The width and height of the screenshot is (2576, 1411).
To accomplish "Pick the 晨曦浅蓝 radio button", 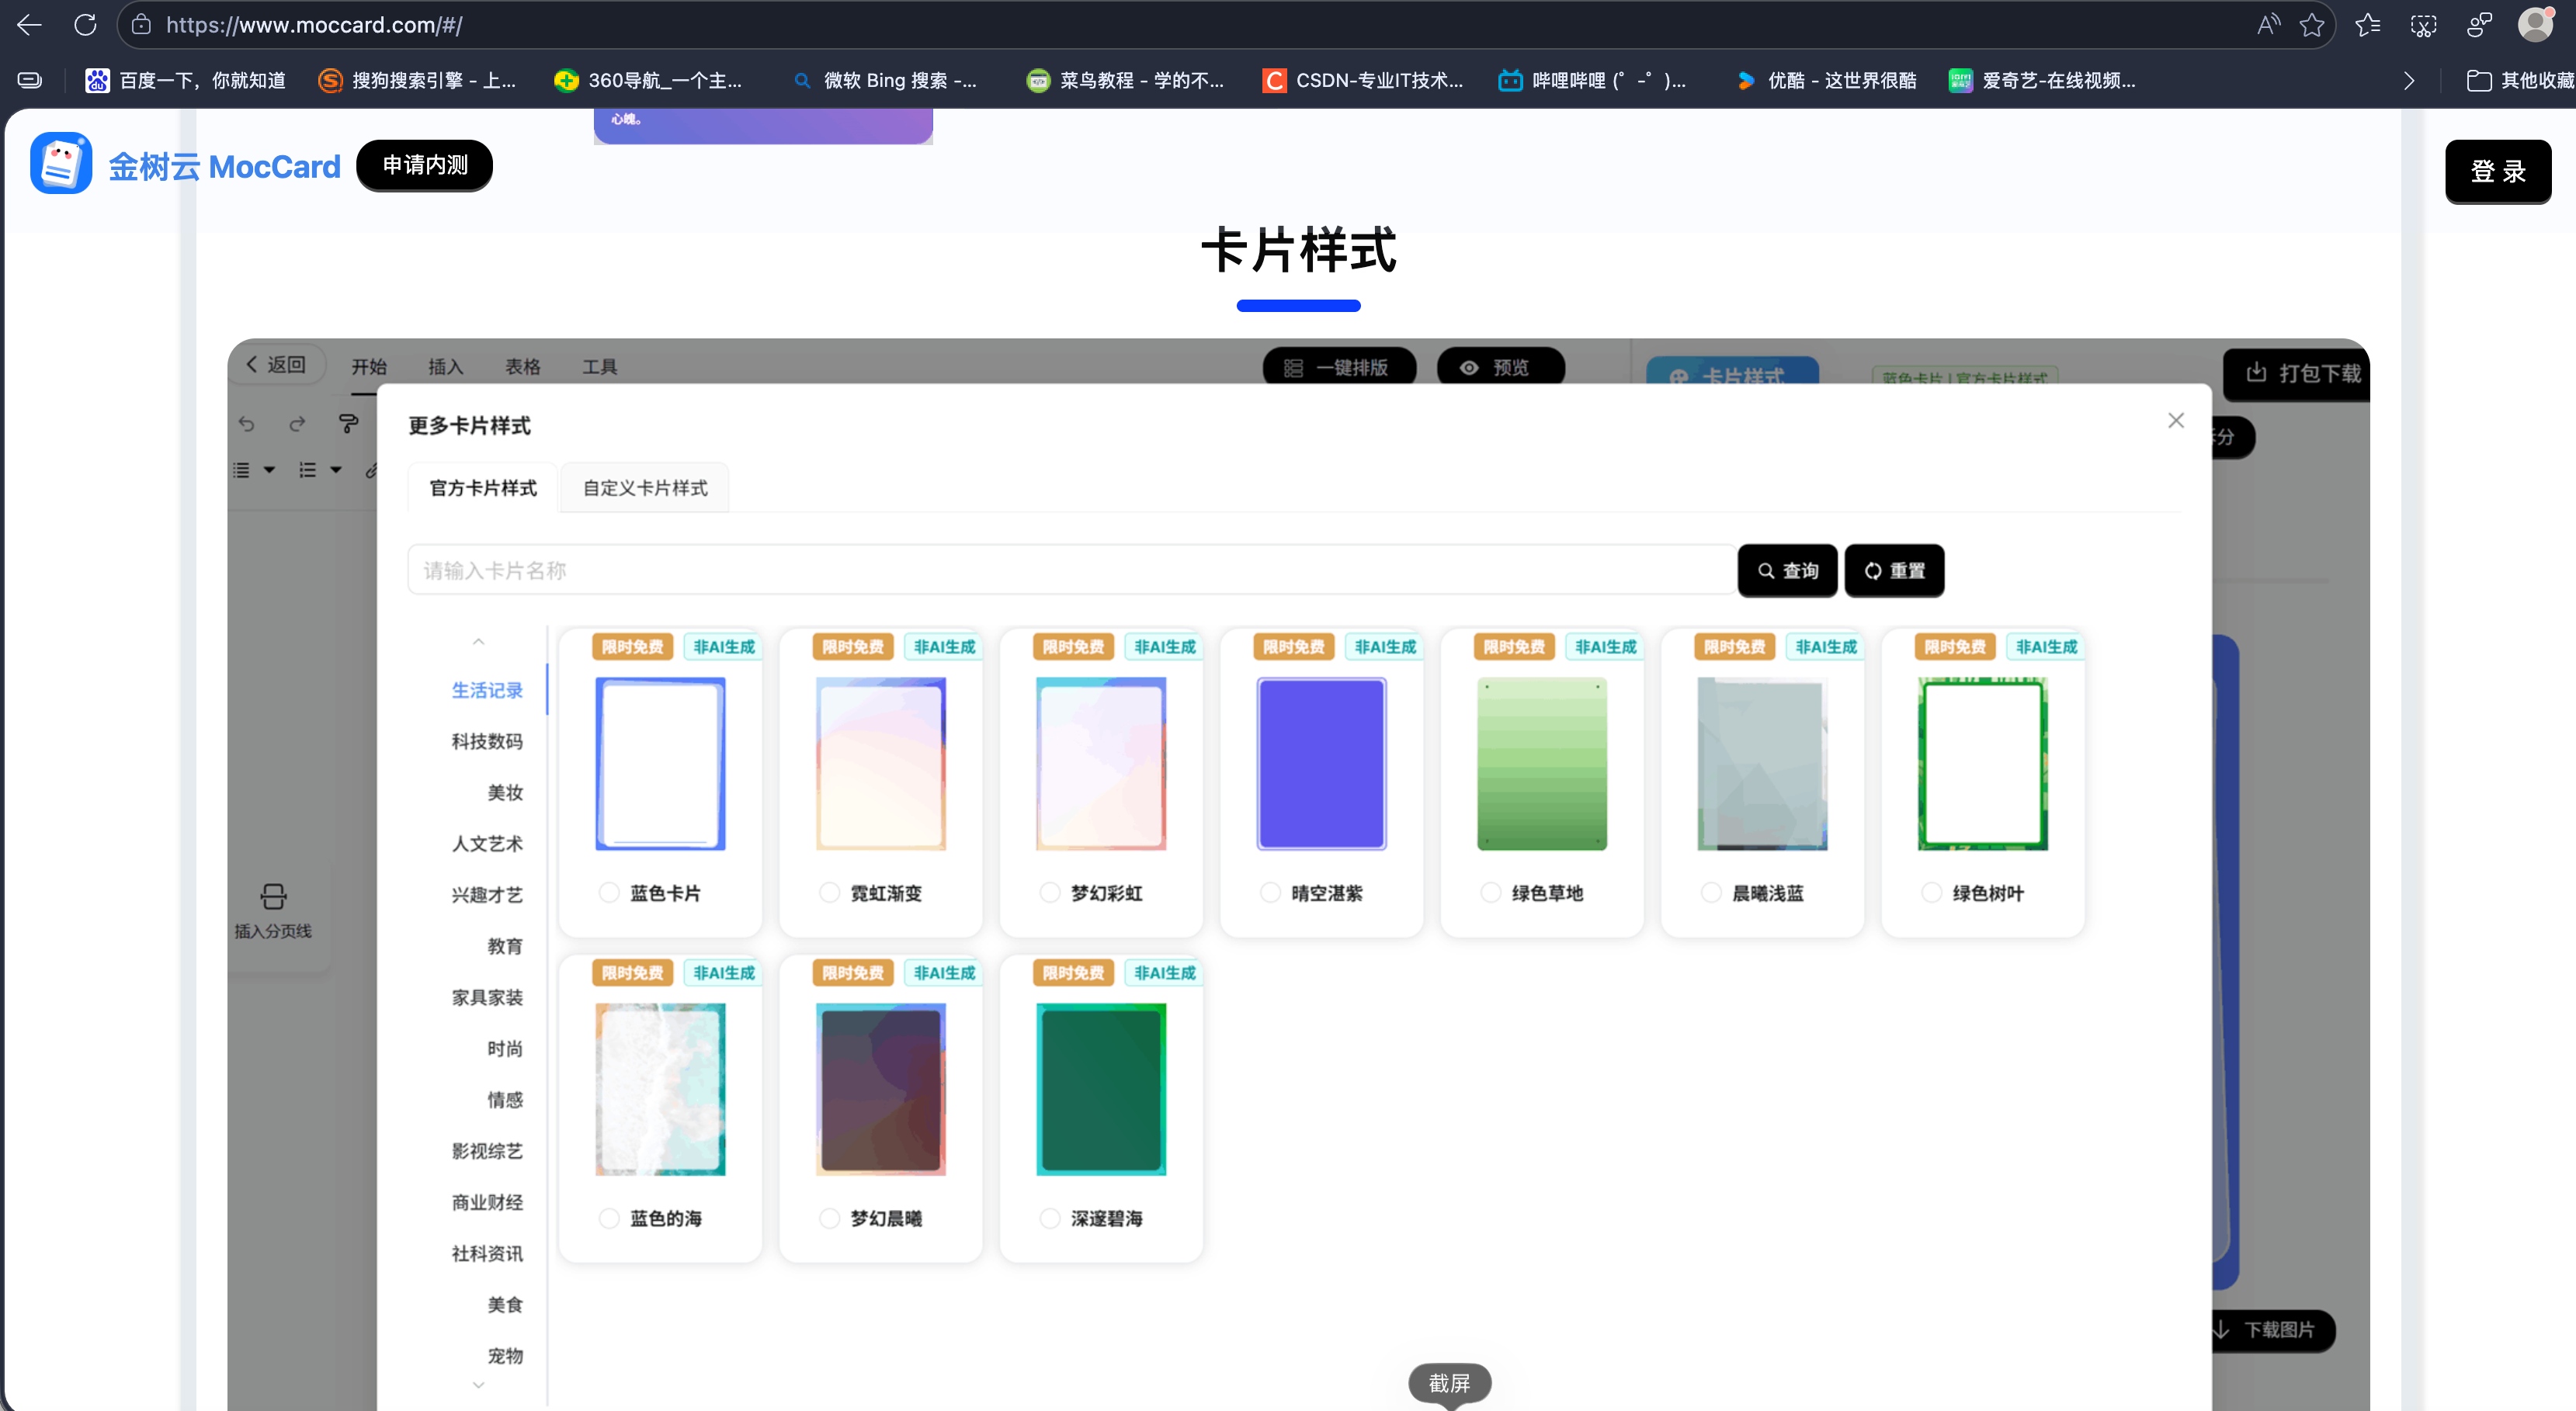I will [1711, 892].
